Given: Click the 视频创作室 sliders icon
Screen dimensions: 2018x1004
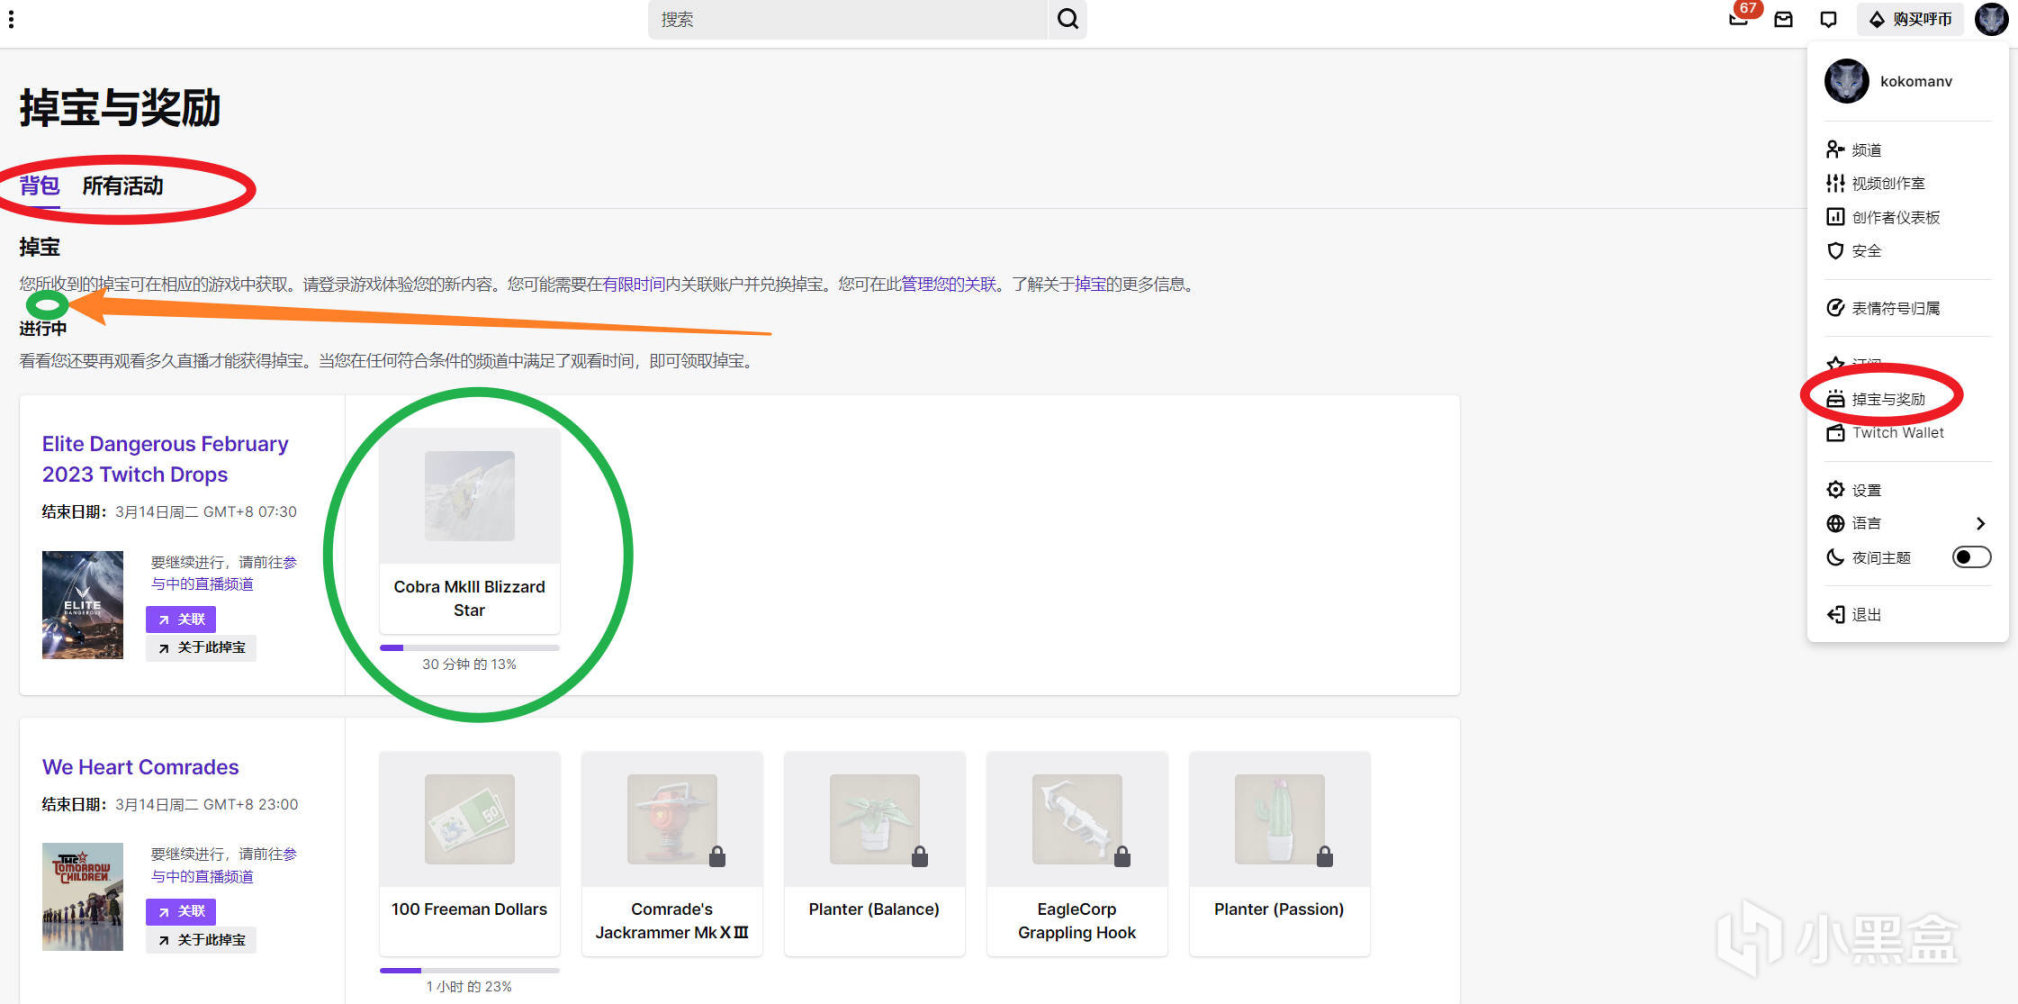Looking at the screenshot, I should [x=1835, y=183].
